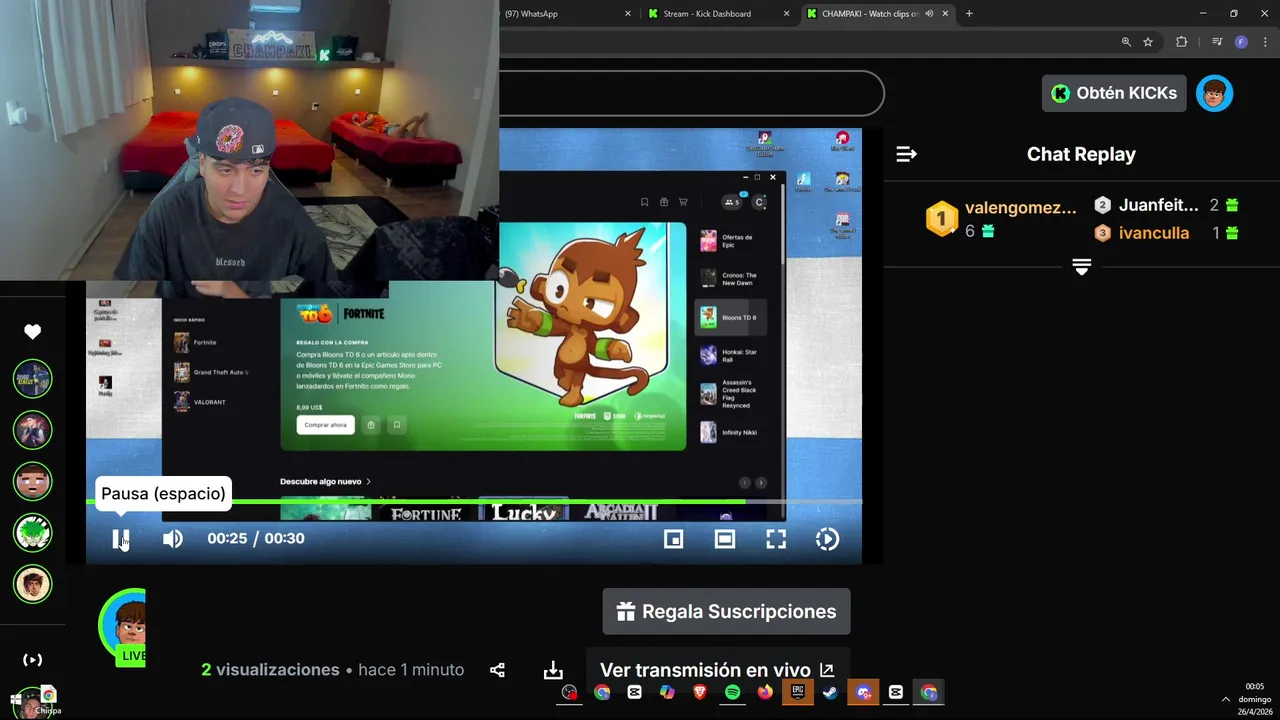Screen dimensions: 1280x720
Task: Seek the green clip progress bar
Action: (x=474, y=501)
